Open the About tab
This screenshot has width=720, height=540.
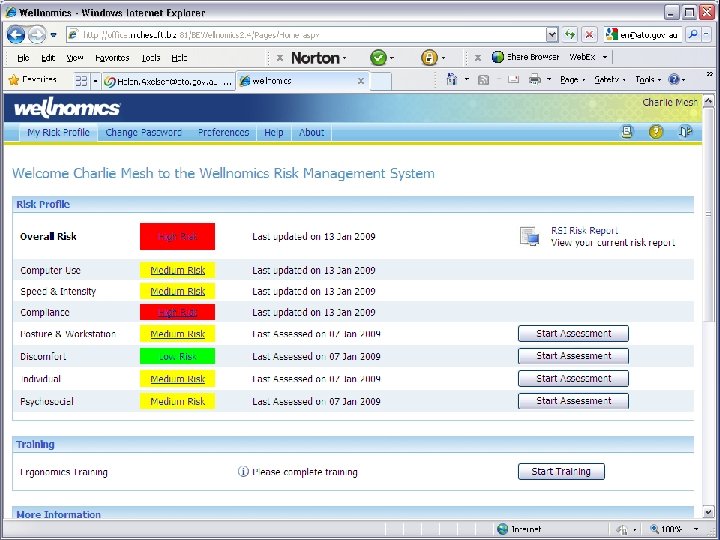tap(311, 133)
